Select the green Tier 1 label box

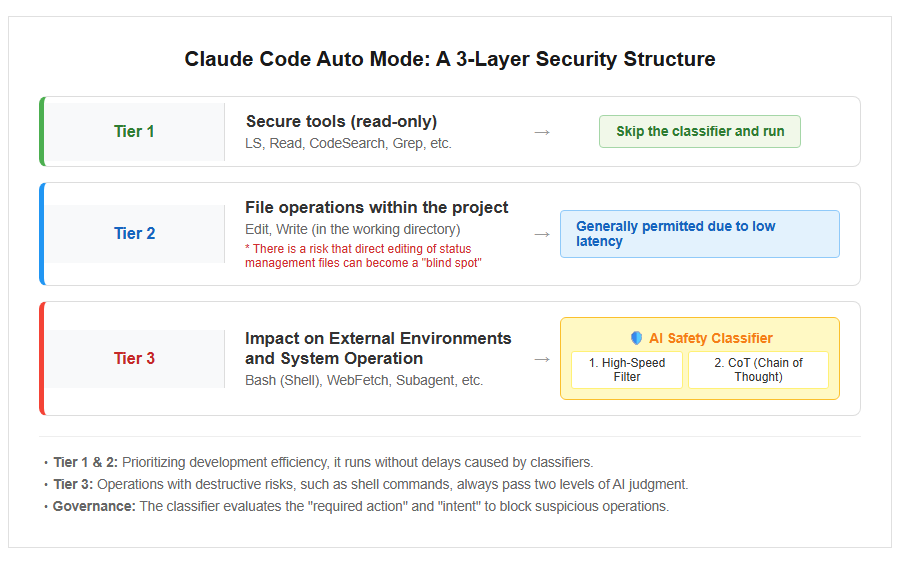coord(134,132)
